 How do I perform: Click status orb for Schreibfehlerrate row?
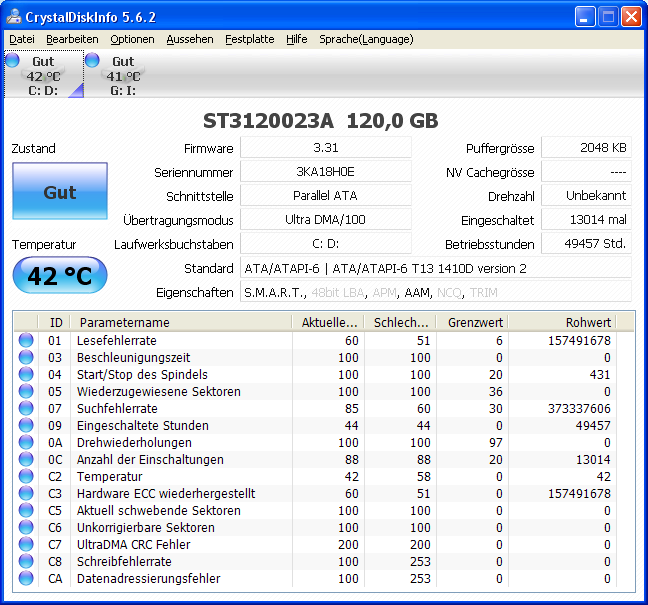tap(26, 561)
